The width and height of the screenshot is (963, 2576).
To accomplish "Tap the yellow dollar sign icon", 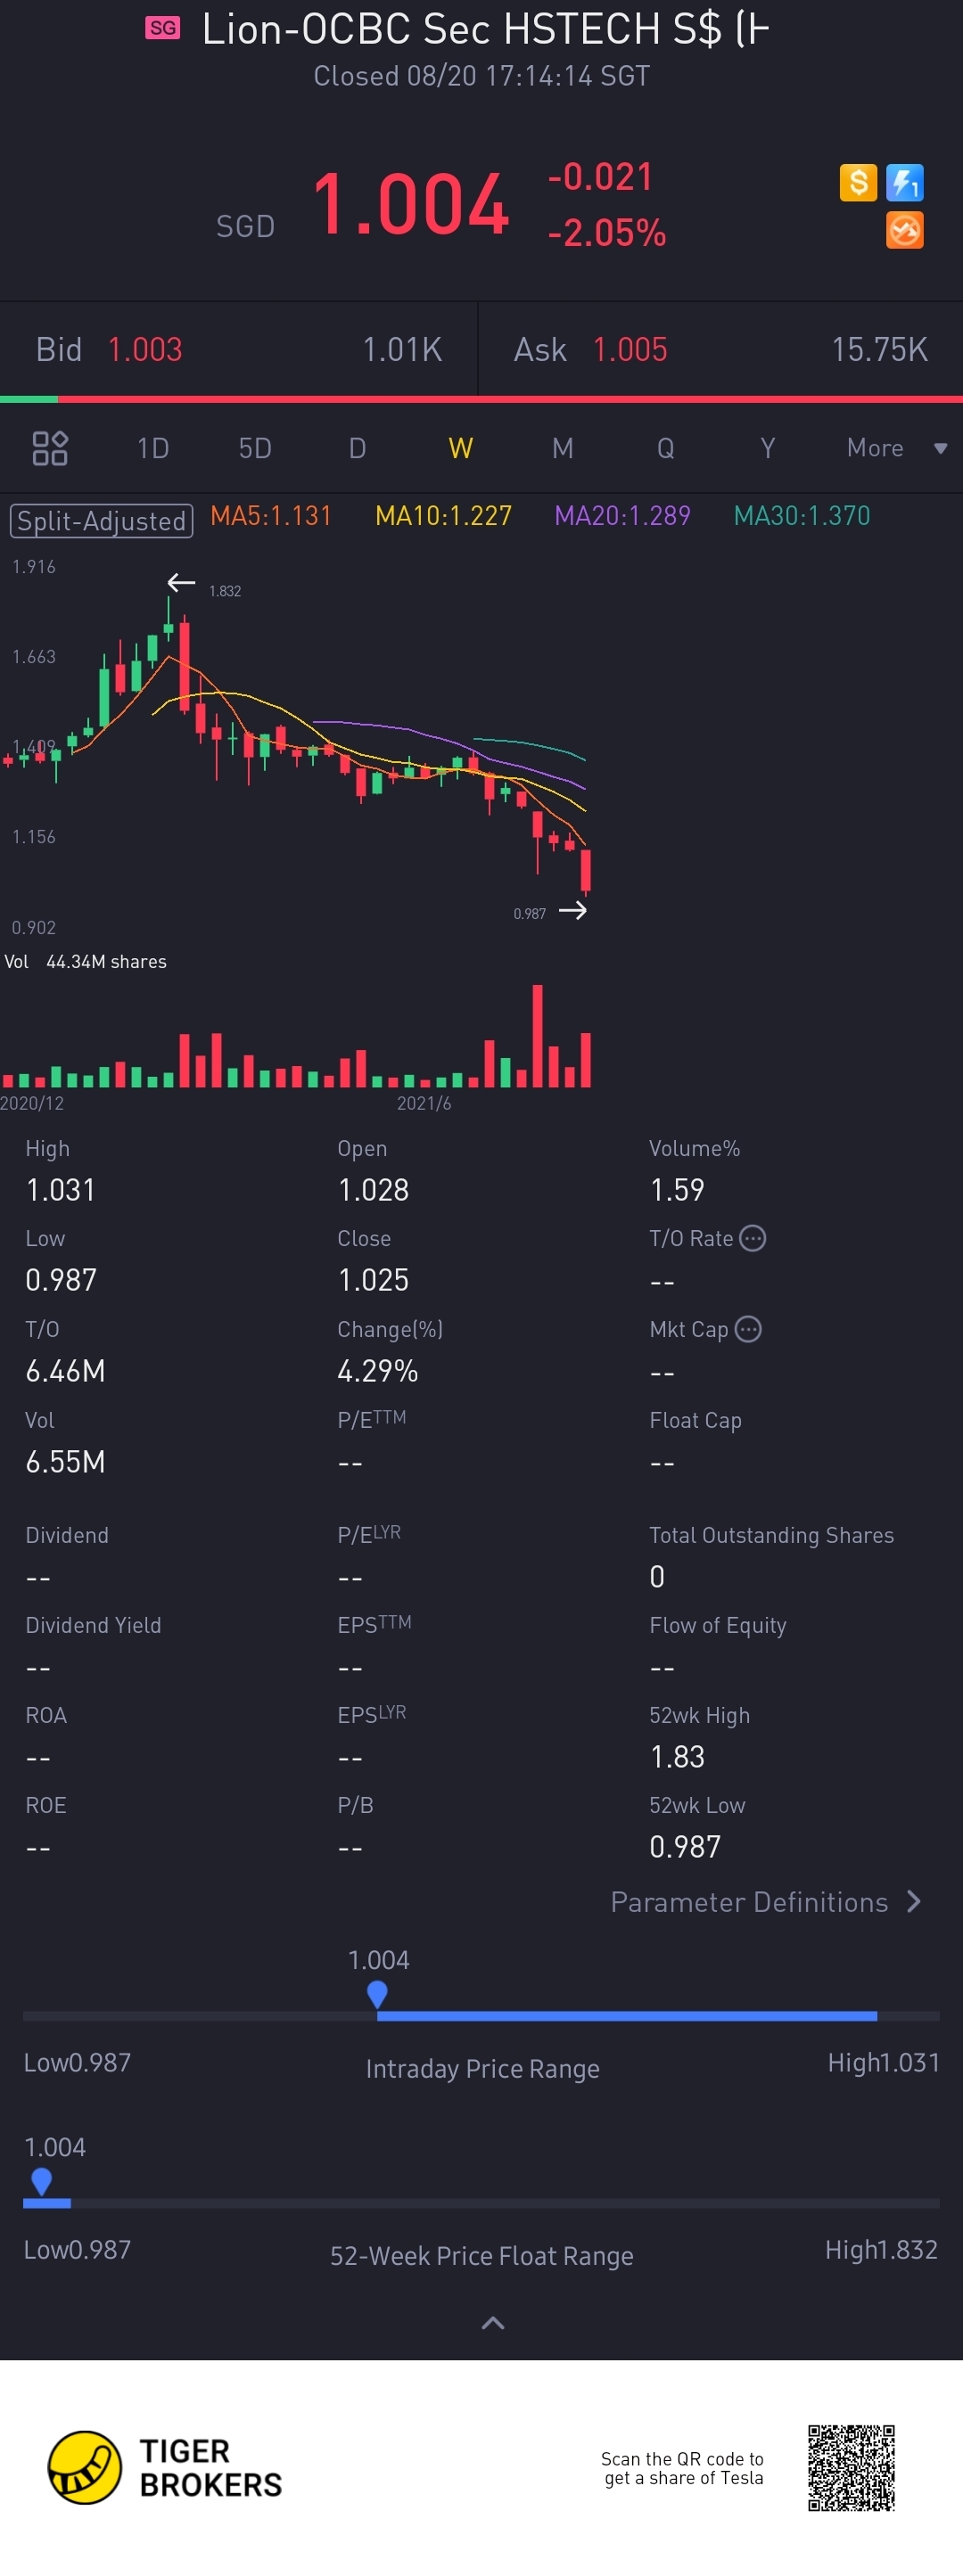I will 857,183.
